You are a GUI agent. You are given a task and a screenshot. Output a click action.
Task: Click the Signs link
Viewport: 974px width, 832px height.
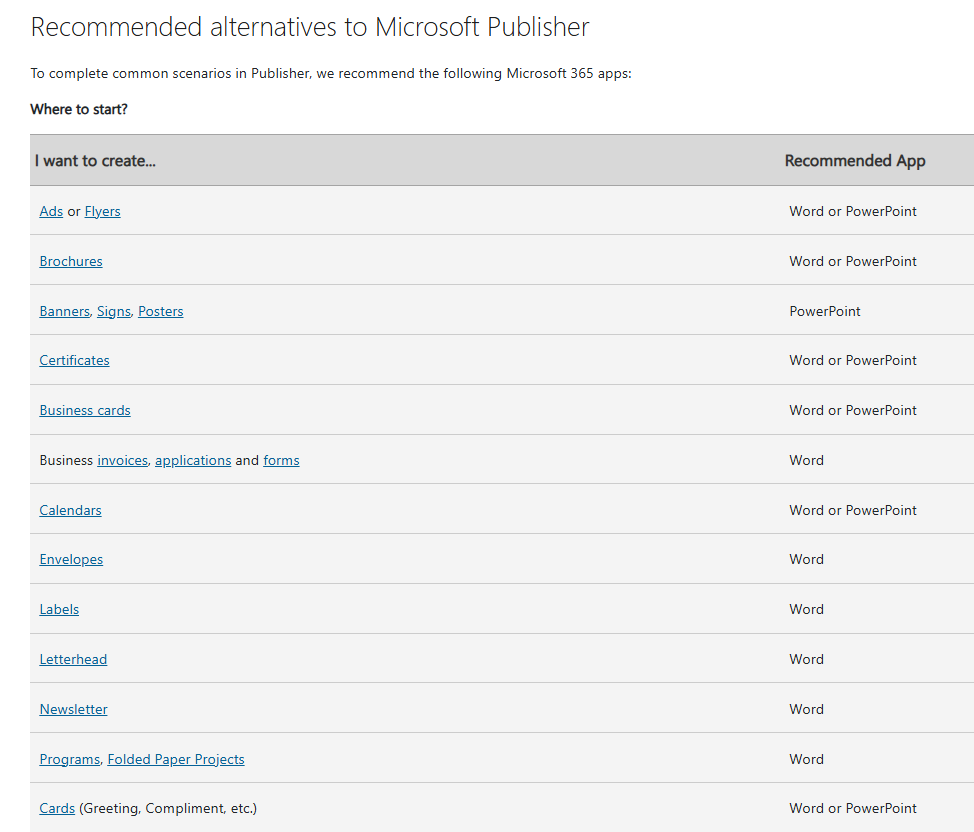click(x=114, y=311)
